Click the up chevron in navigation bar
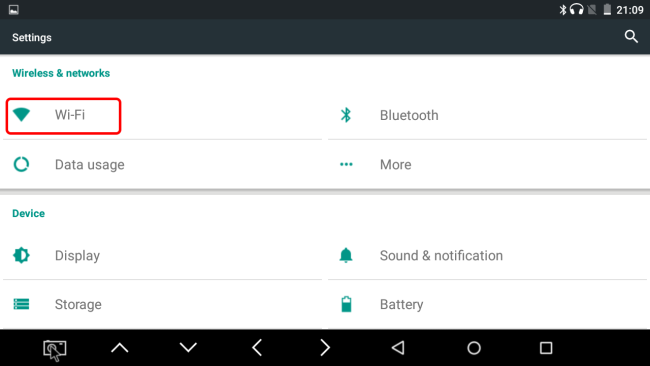Screen dimensions: 650x366 (120, 348)
